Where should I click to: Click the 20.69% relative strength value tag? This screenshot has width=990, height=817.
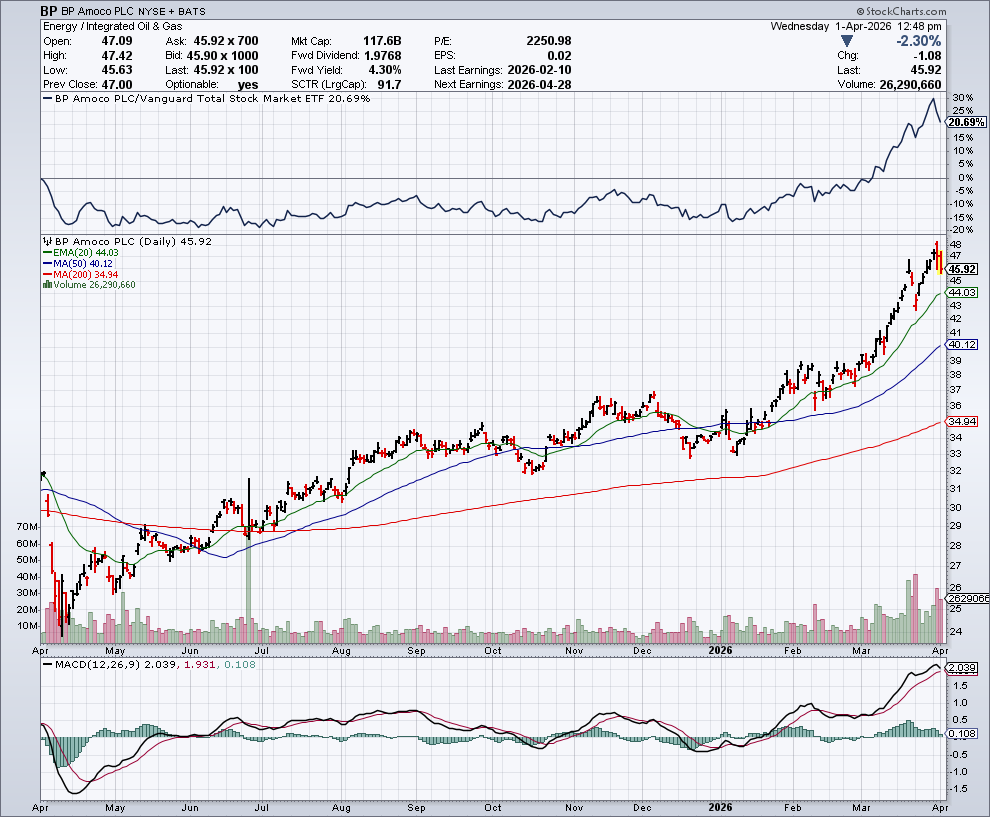click(962, 120)
